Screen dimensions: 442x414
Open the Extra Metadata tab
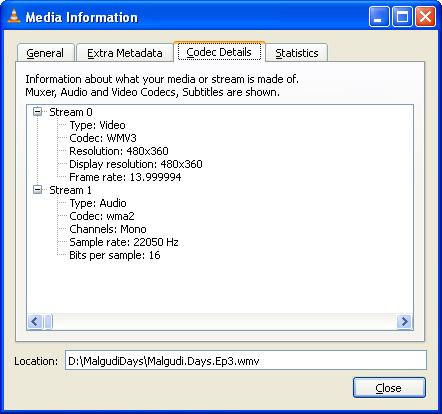coord(125,53)
